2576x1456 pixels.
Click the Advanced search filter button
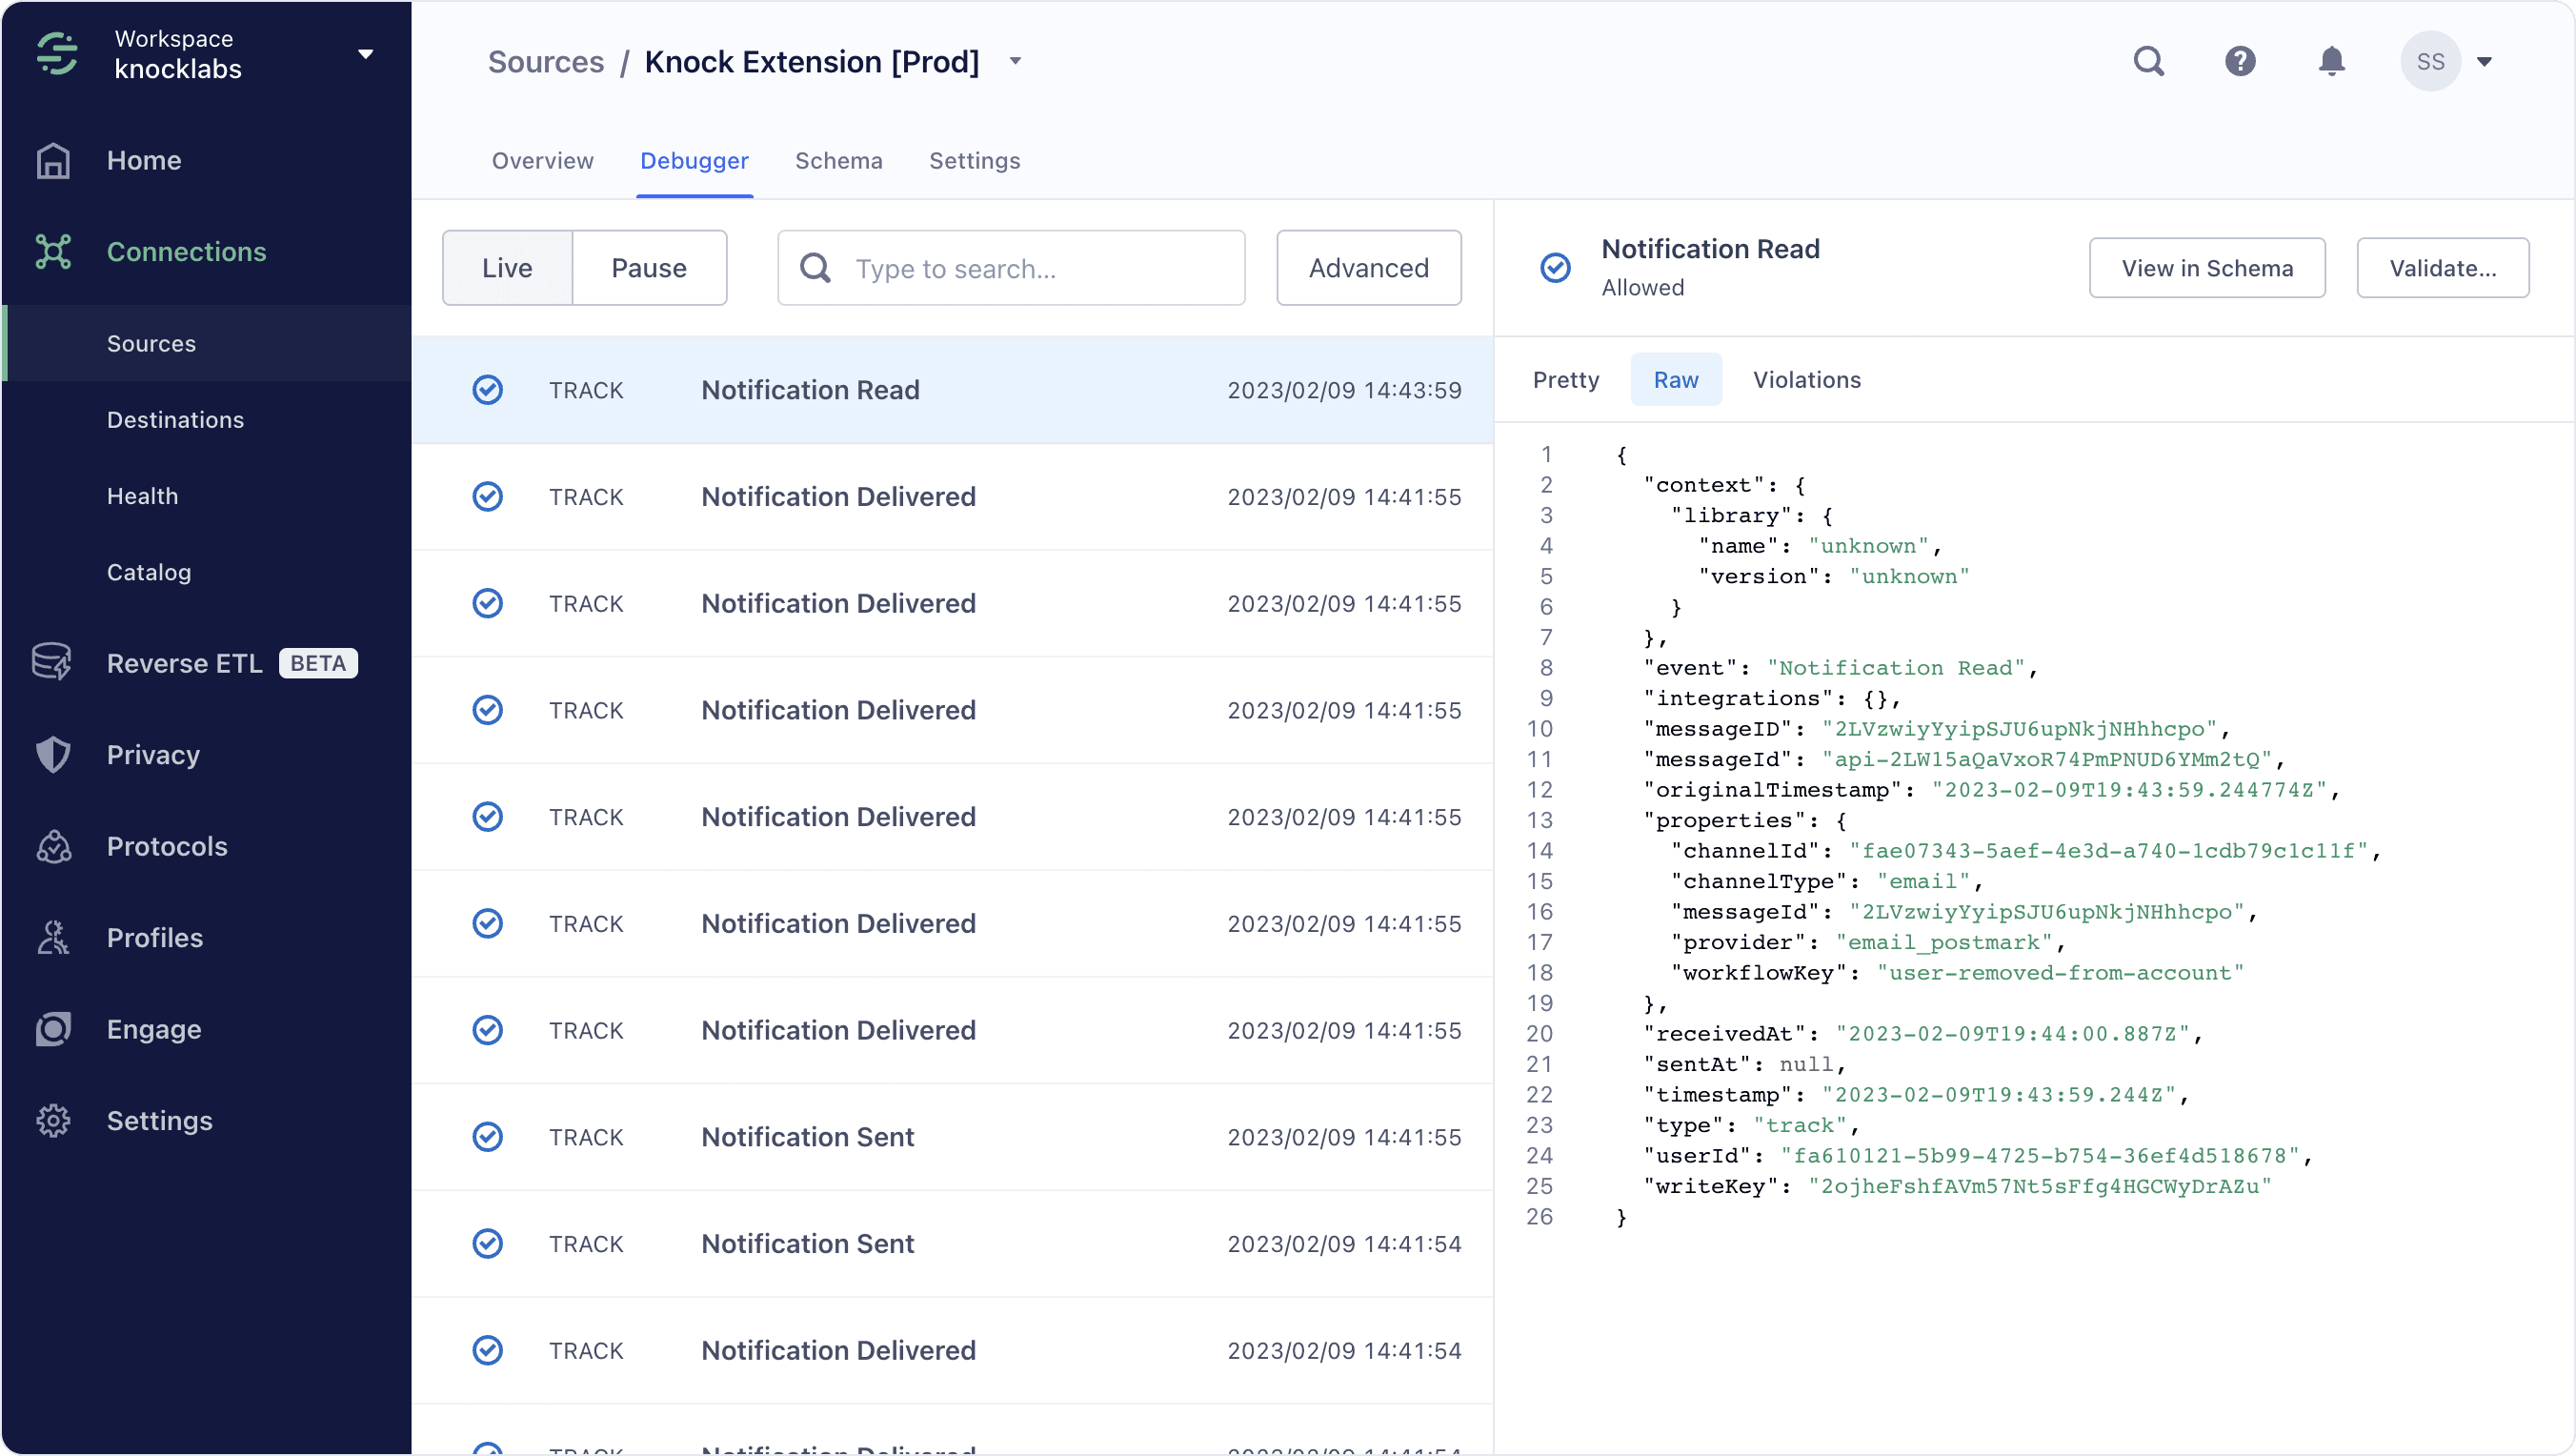(1369, 267)
